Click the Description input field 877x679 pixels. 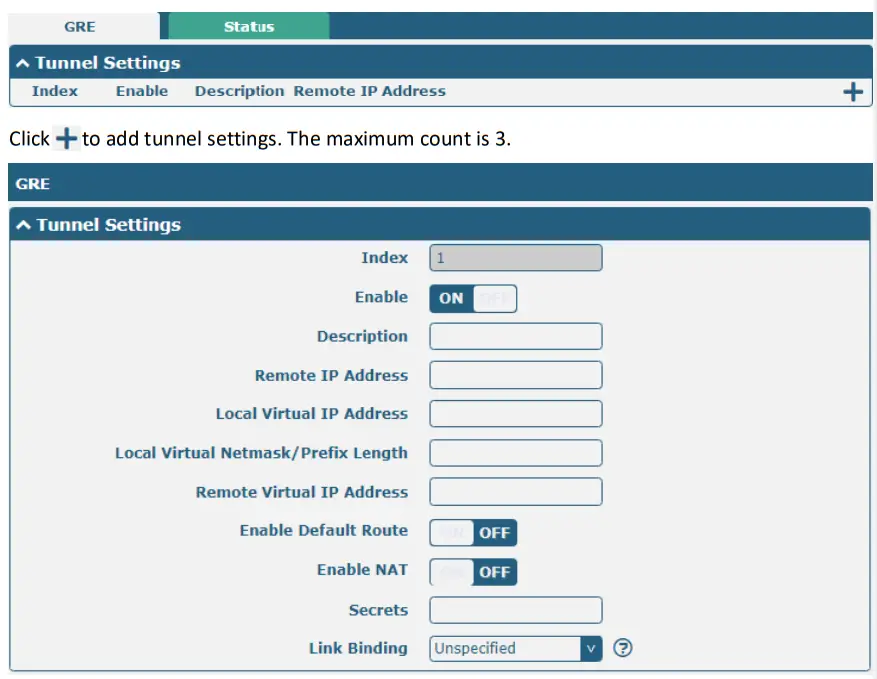[516, 336]
